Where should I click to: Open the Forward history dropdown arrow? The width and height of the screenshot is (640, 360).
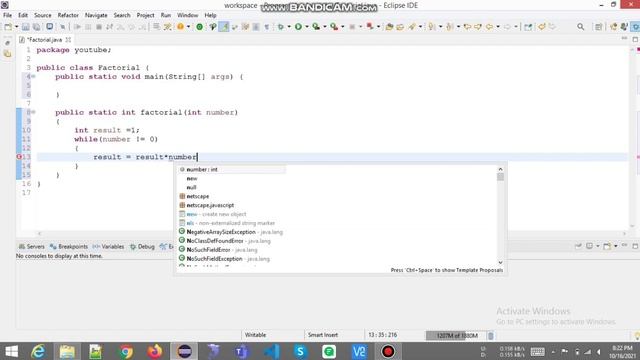click(x=516, y=27)
